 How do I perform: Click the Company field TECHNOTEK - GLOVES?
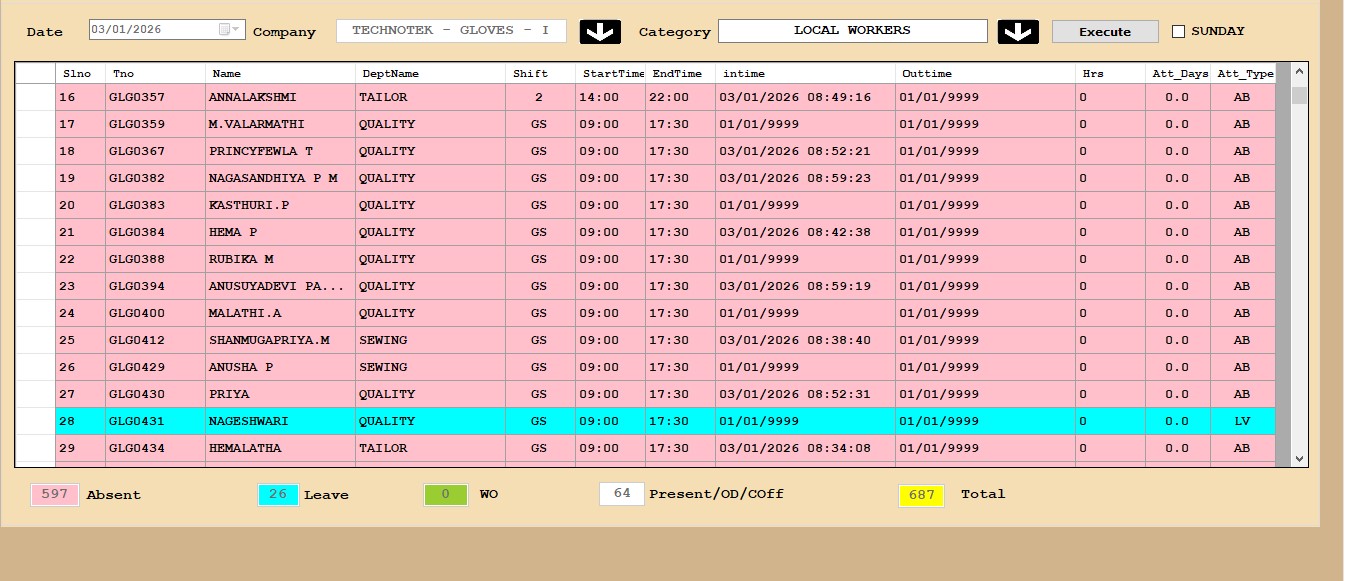pos(451,31)
